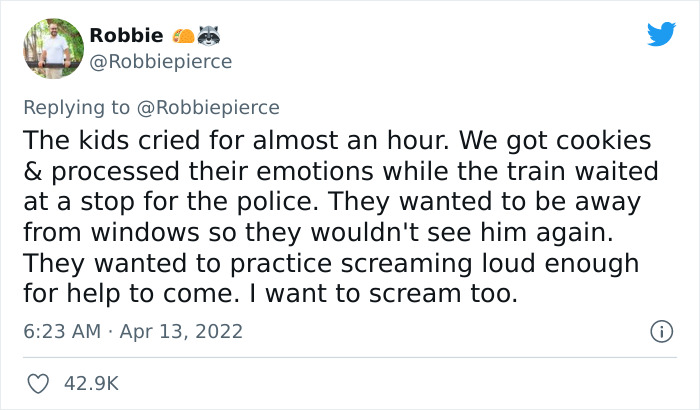This screenshot has width=700, height=410.
Task: Click the @Robbiepierce handle under the name
Action: tap(160, 61)
